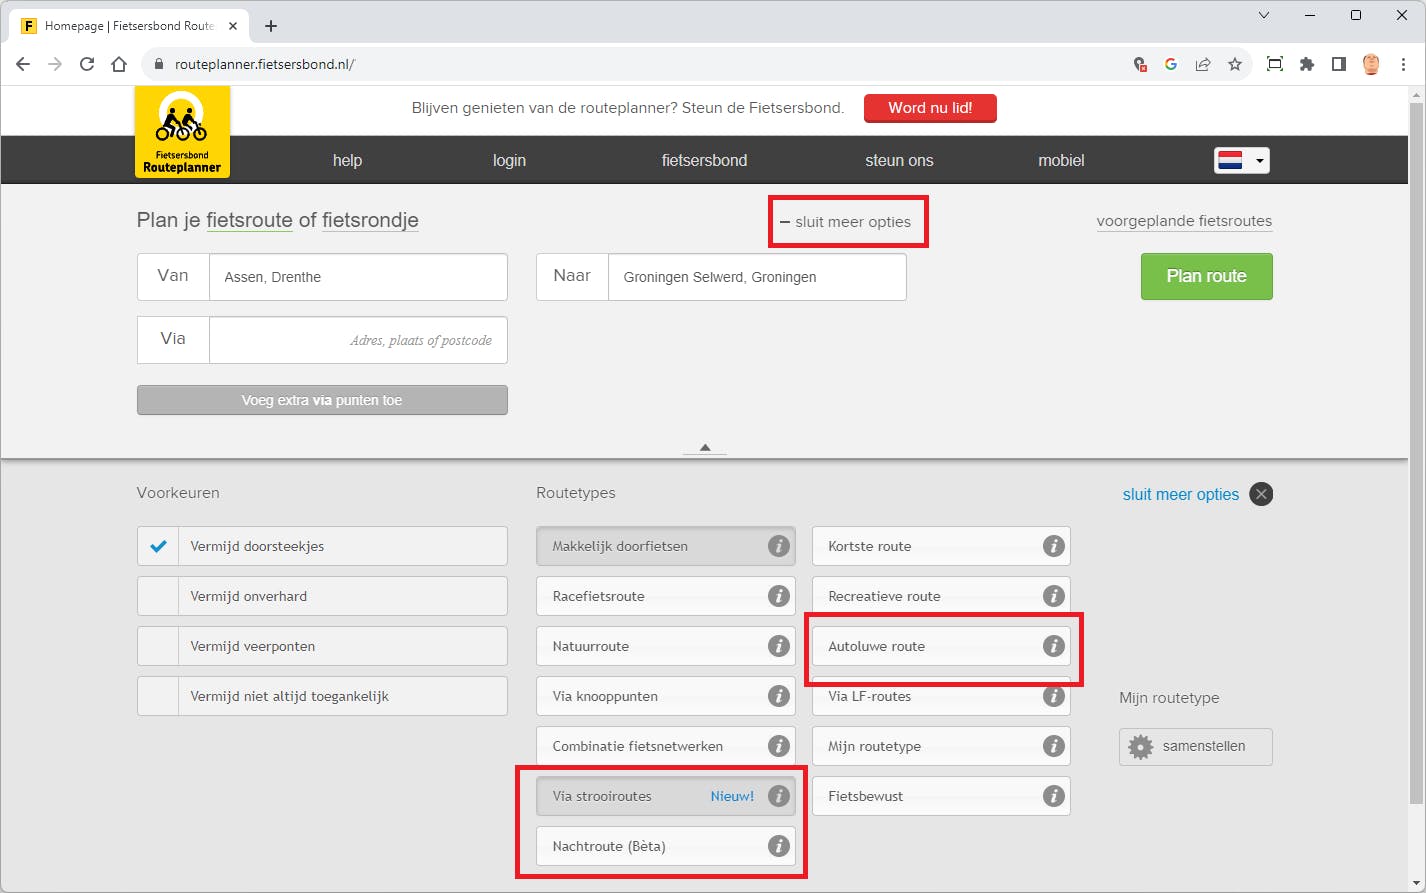Viewport: 1426px width, 893px height.
Task: Reload the page
Action: [x=87, y=64]
